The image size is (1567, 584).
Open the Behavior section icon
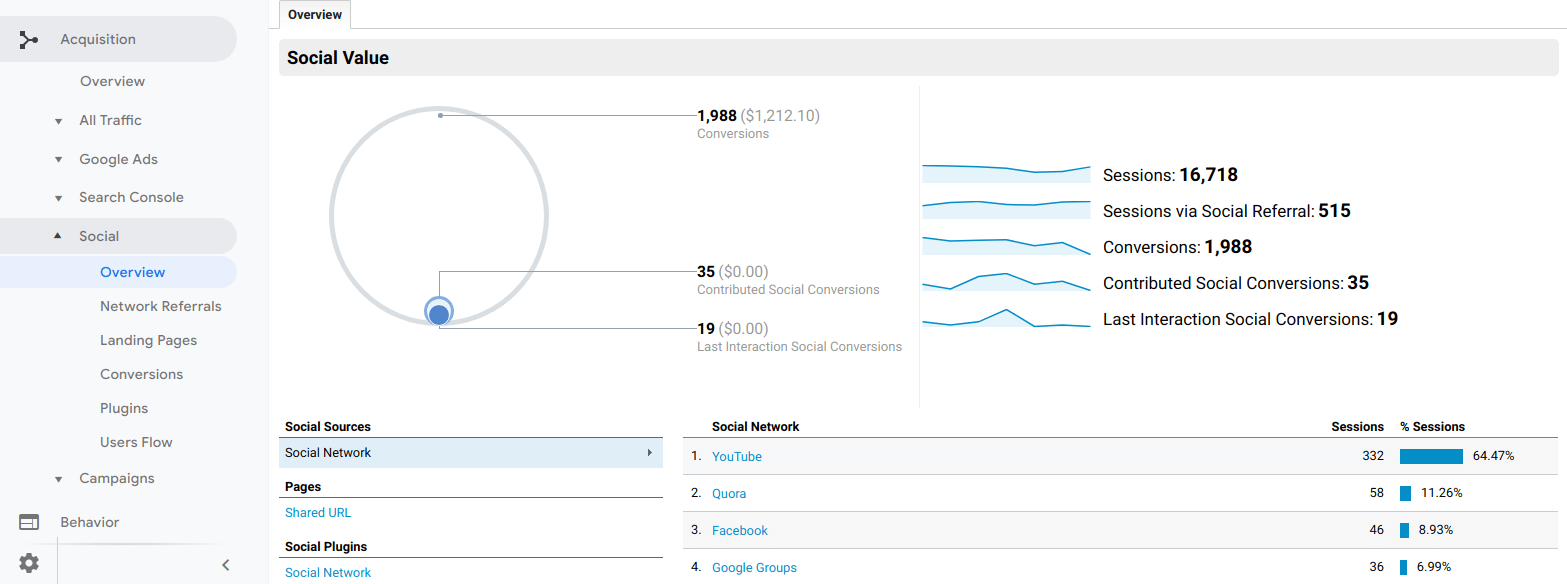(x=29, y=522)
